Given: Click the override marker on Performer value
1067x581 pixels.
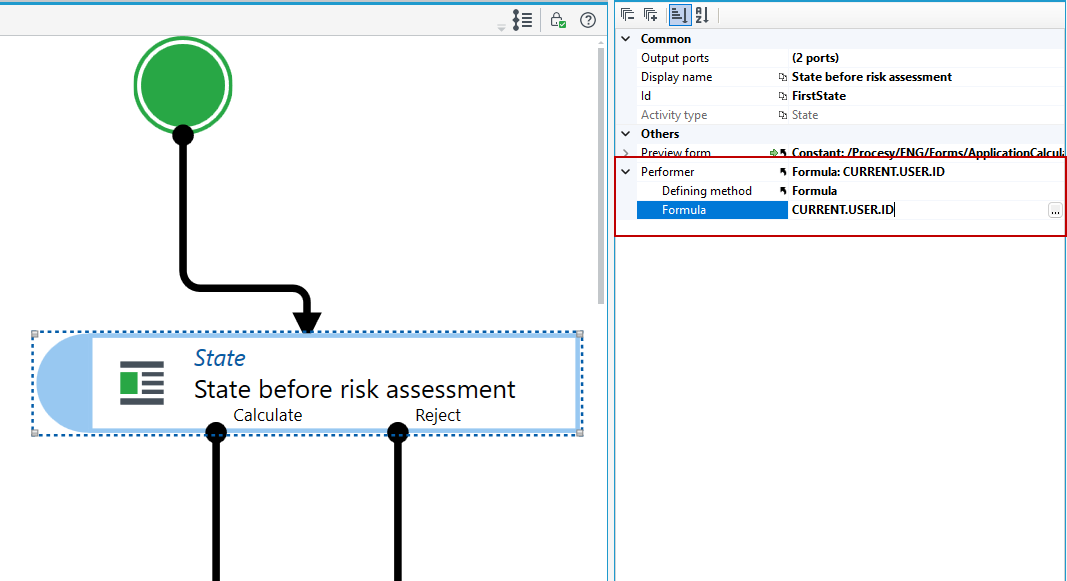Looking at the screenshot, I should [783, 172].
